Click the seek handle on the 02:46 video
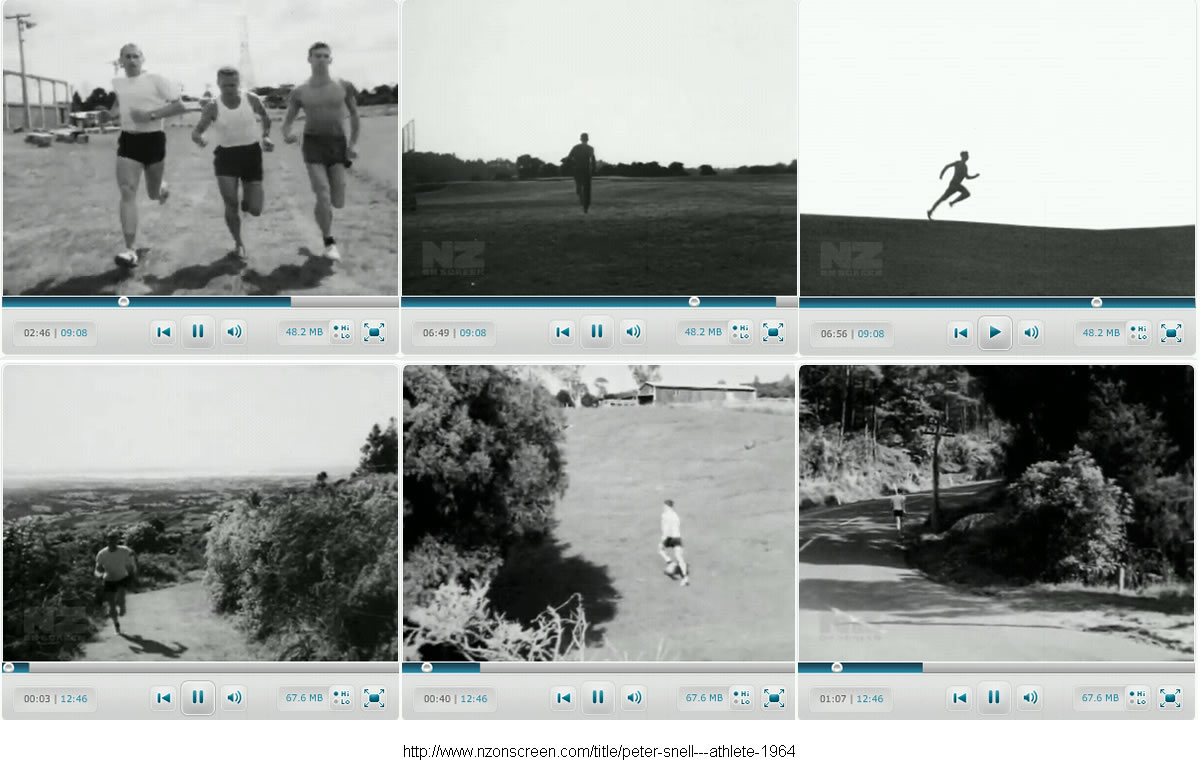The width and height of the screenshot is (1200, 780). coord(123,301)
